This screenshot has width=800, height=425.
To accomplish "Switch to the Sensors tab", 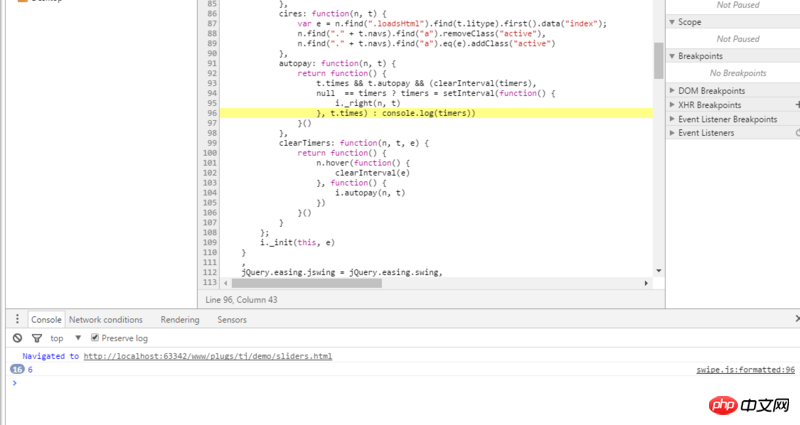I will pyautogui.click(x=232, y=319).
